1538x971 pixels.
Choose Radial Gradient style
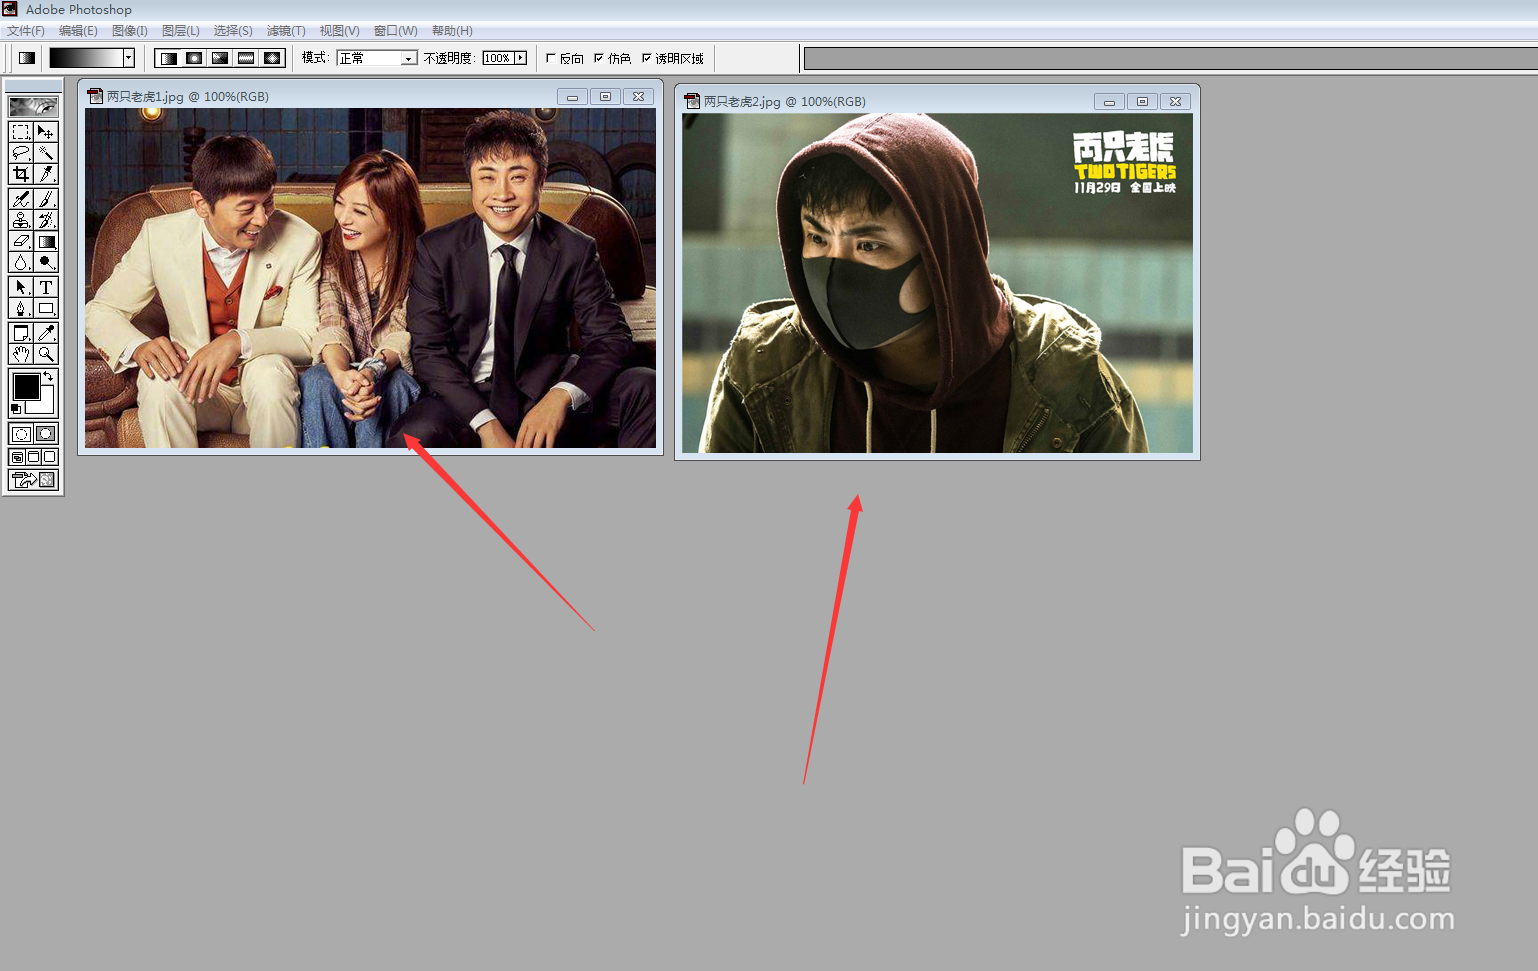tap(195, 58)
